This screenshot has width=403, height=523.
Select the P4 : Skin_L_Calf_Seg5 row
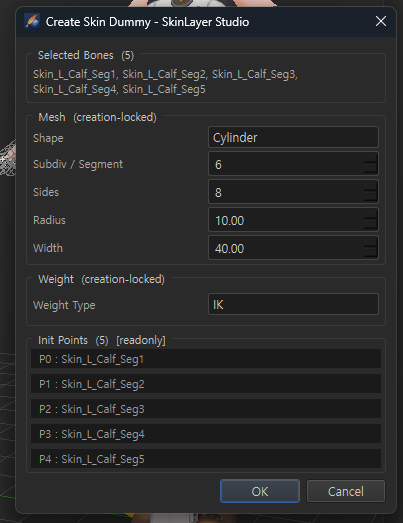[206, 459]
